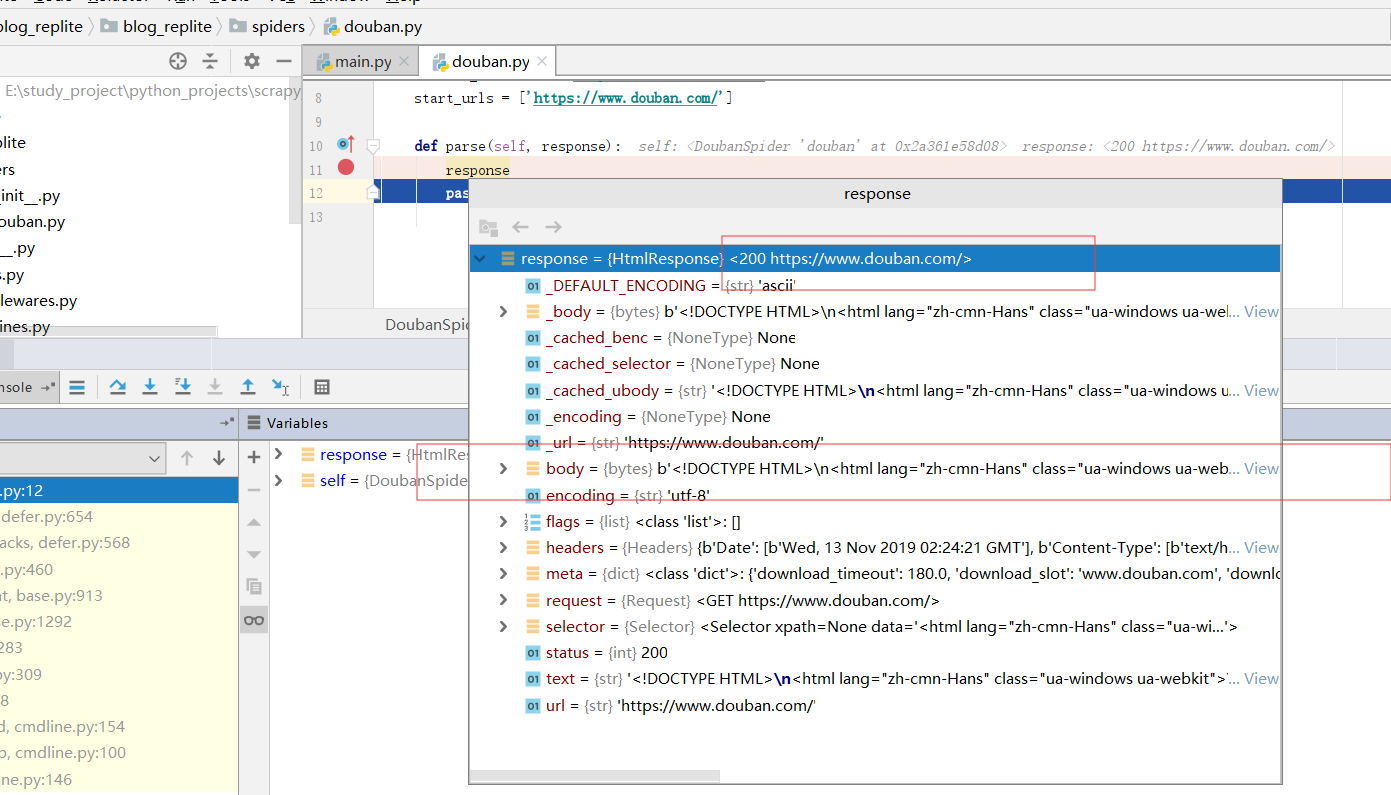Click the pin icon in the Frames header

click(x=227, y=422)
